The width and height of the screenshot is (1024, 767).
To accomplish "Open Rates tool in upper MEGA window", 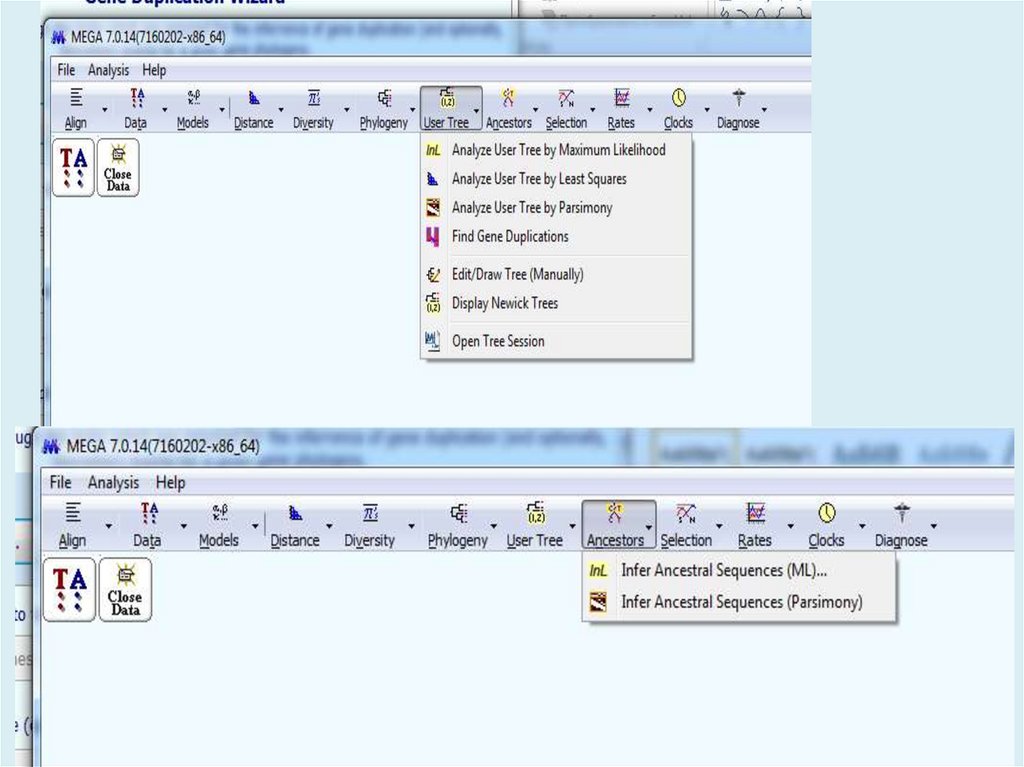I will (621, 108).
